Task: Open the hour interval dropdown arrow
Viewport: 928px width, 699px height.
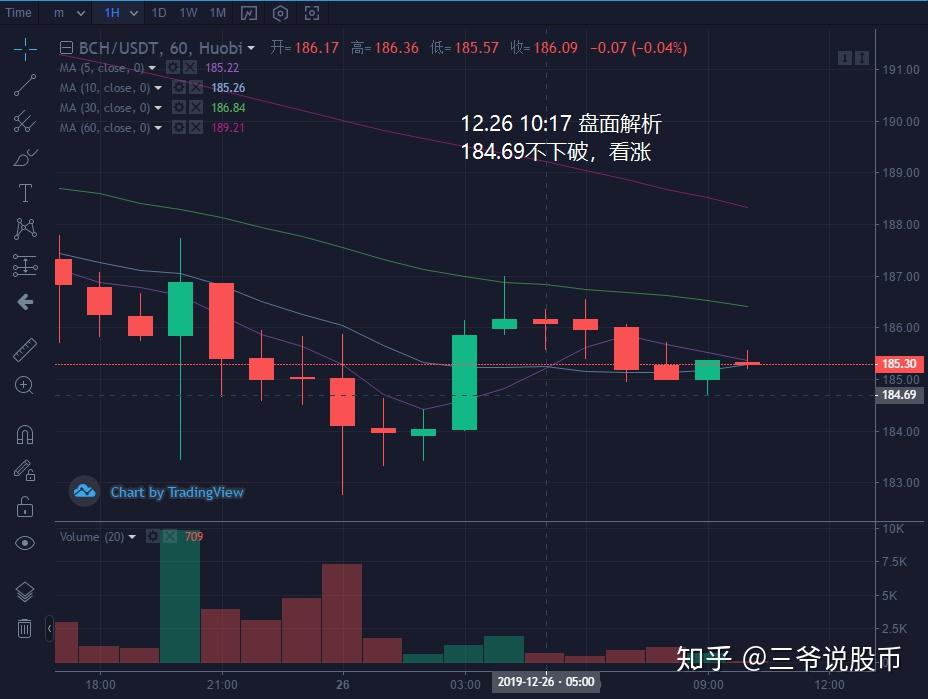Action: (x=134, y=13)
